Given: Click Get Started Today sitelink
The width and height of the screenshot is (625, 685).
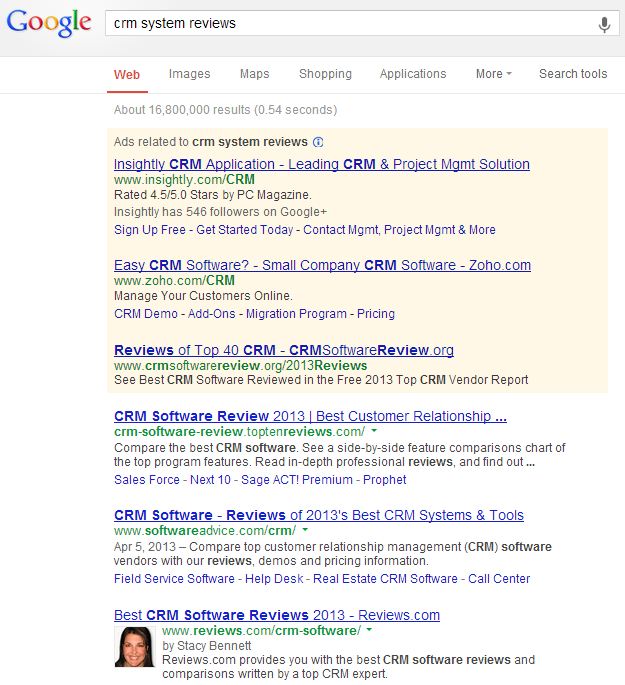Looking at the screenshot, I should pyautogui.click(x=245, y=230).
